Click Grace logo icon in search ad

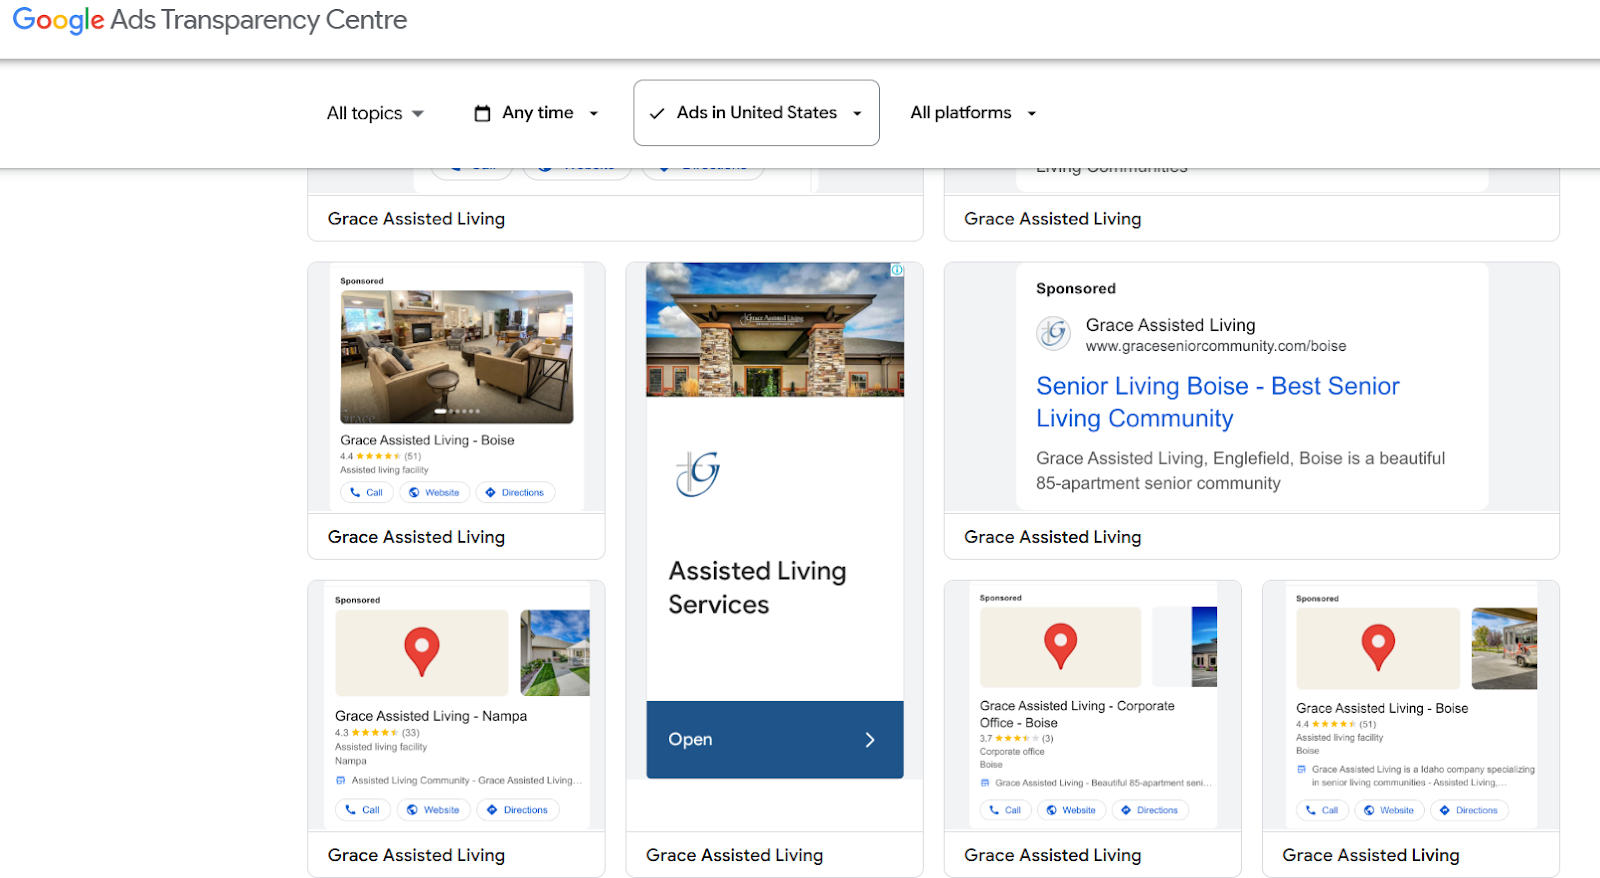[x=1054, y=333]
